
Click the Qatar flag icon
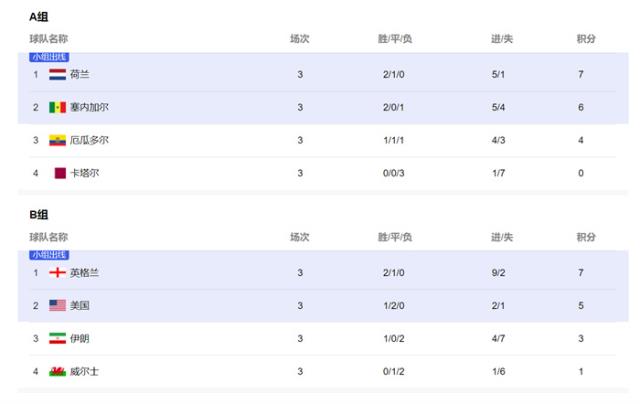tap(59, 173)
